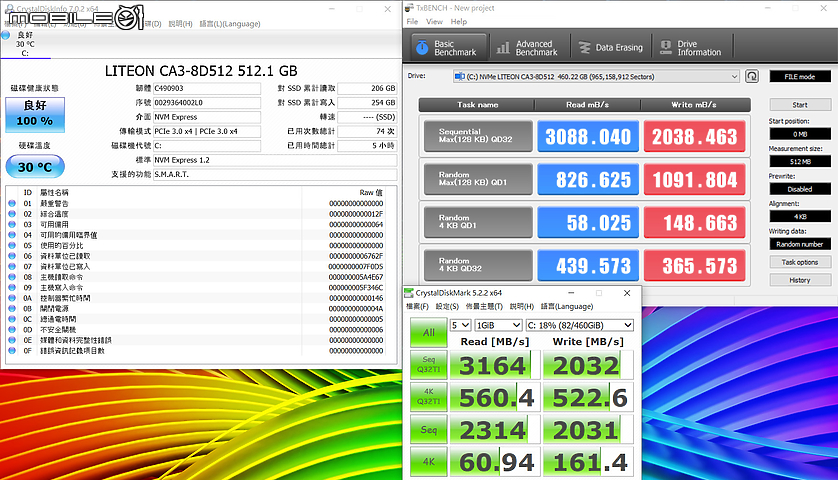Run the plain 4K test in CrystalDiskMark
838x480 pixels.
click(429, 461)
